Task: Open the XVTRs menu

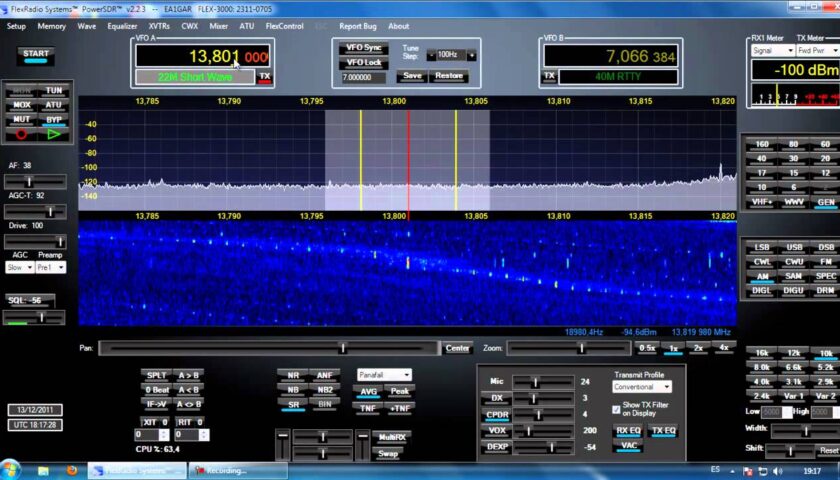Action: tap(159, 26)
